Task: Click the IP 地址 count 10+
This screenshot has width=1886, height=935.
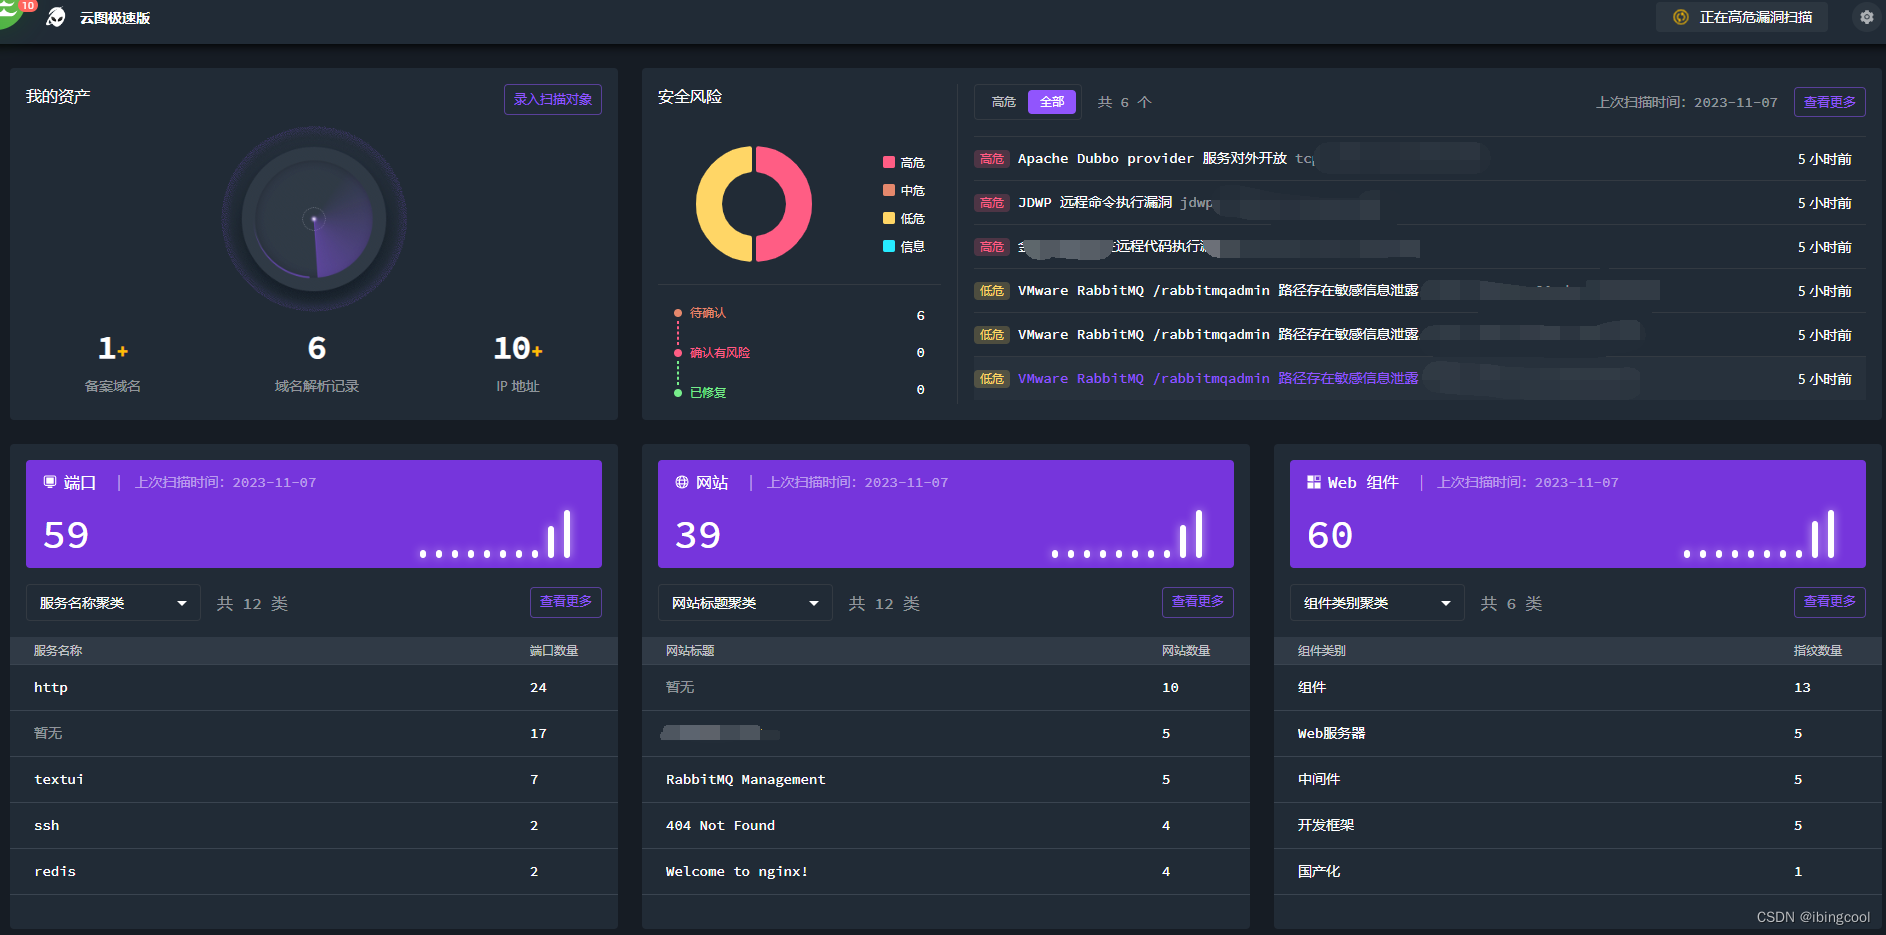Action: 518,348
